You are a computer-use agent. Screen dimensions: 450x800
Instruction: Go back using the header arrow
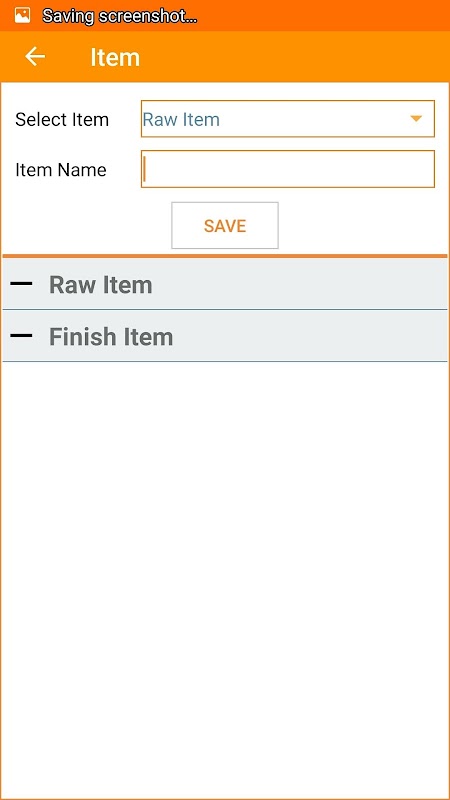(35, 56)
